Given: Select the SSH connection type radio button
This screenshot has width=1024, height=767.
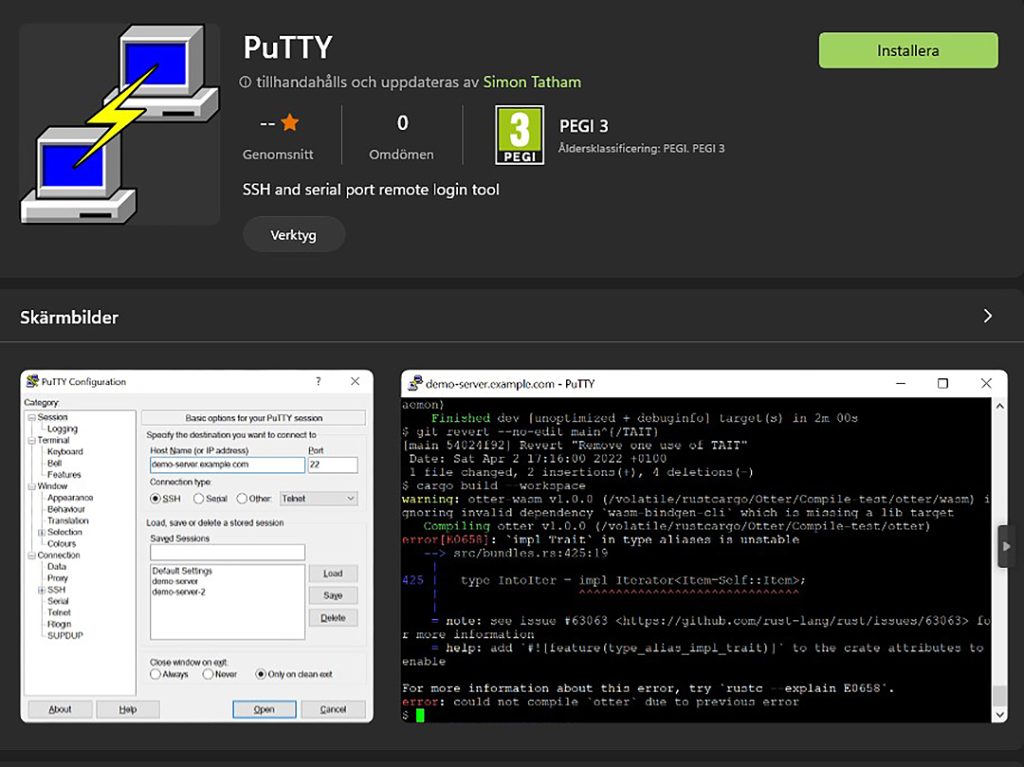Looking at the screenshot, I should point(156,498).
